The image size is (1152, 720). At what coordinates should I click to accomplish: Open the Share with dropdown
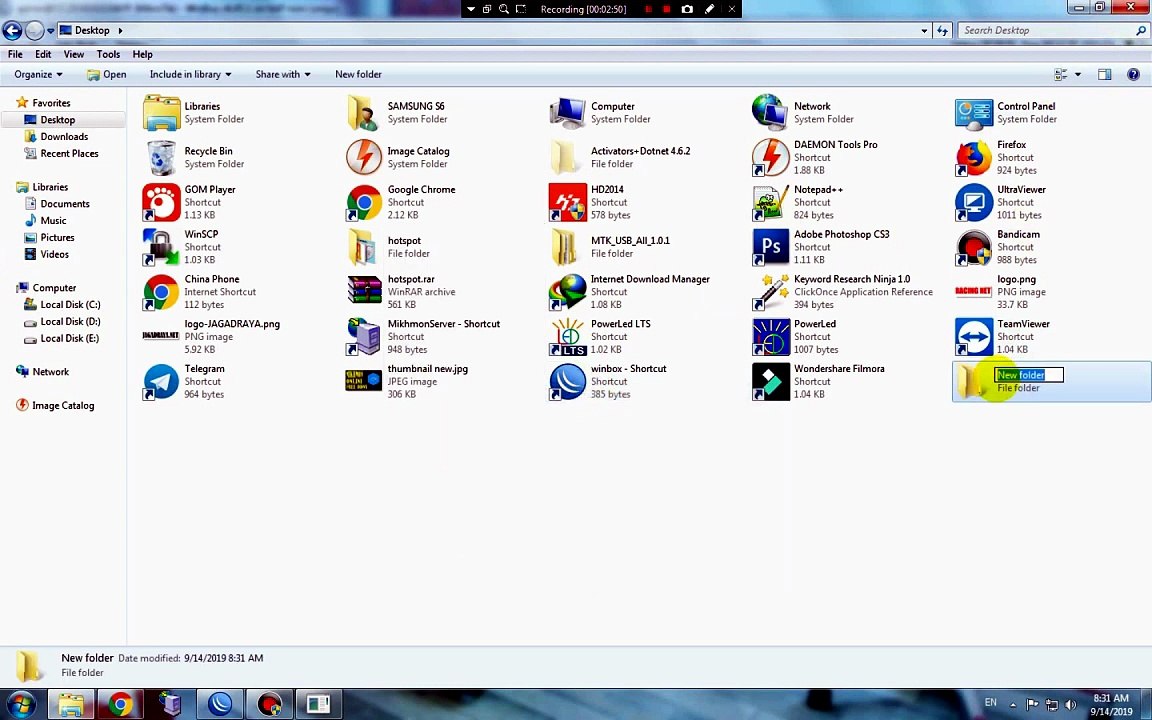click(283, 74)
